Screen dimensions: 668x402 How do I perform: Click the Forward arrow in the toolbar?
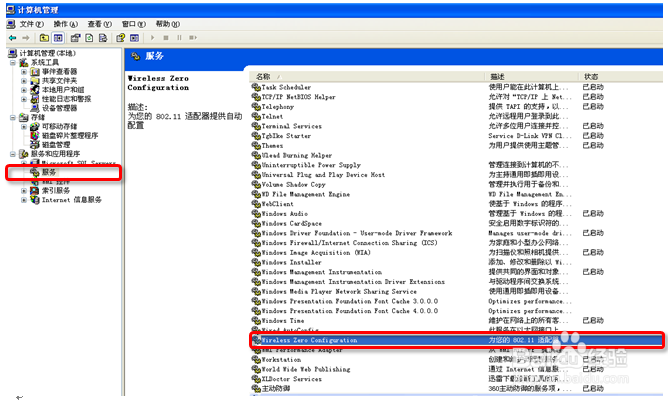pos(26,38)
